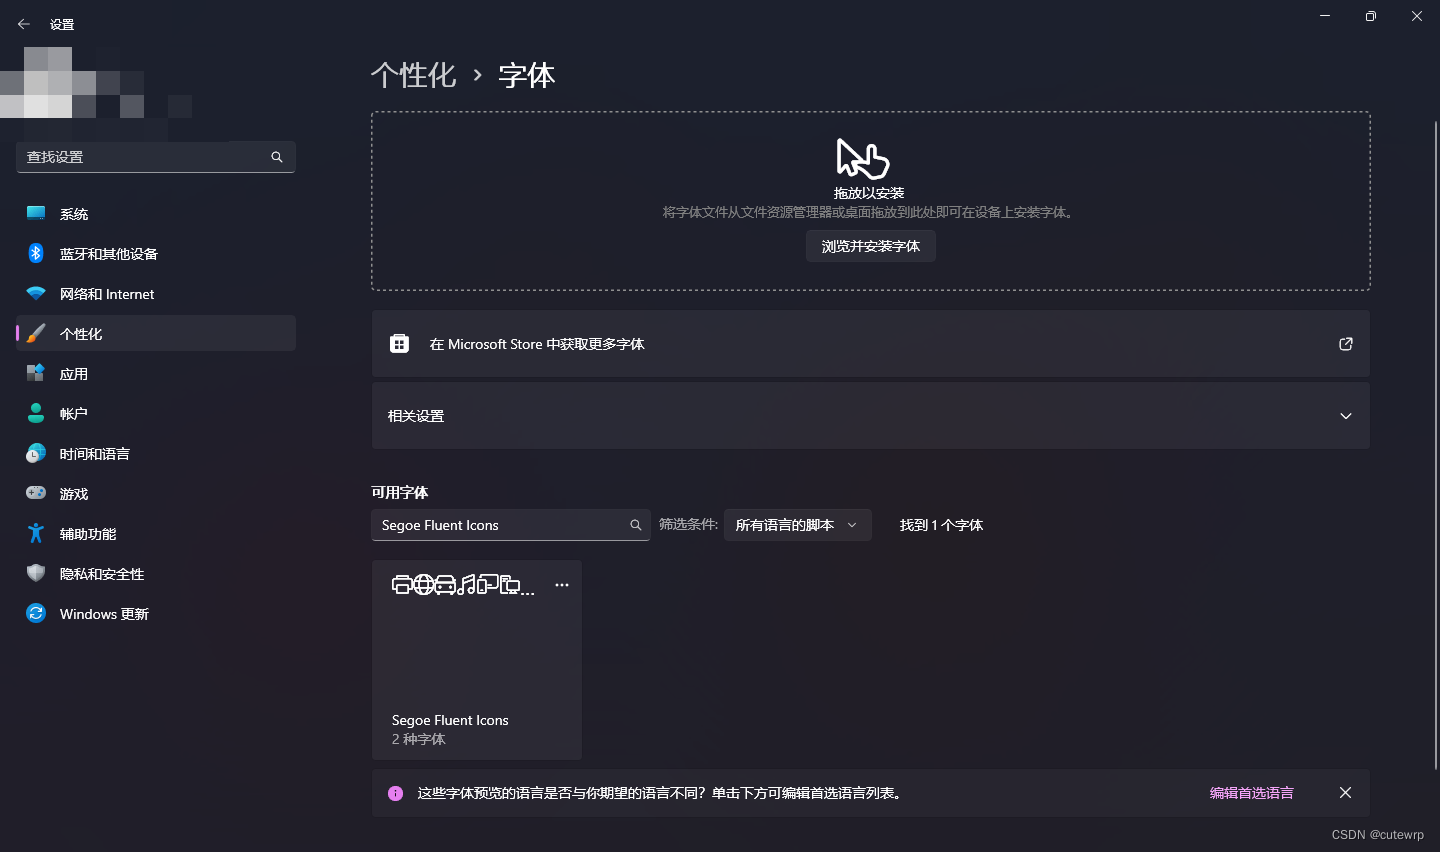Click 编辑首选语言 link
This screenshot has width=1440, height=852.
[x=1251, y=793]
